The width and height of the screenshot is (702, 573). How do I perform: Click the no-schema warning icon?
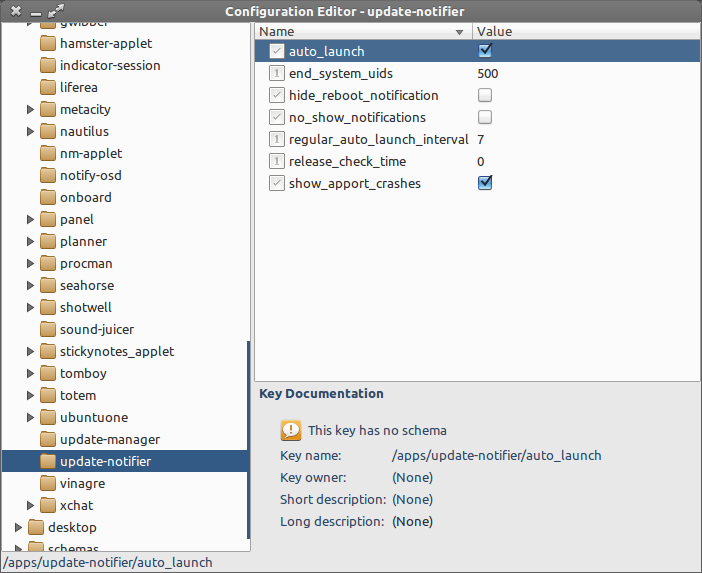[291, 430]
